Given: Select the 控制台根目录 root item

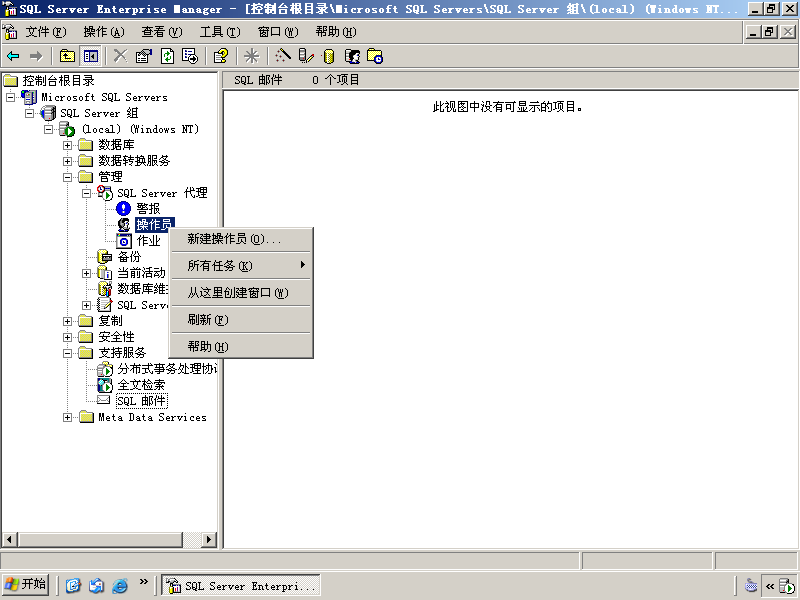Looking at the screenshot, I should [58, 81].
